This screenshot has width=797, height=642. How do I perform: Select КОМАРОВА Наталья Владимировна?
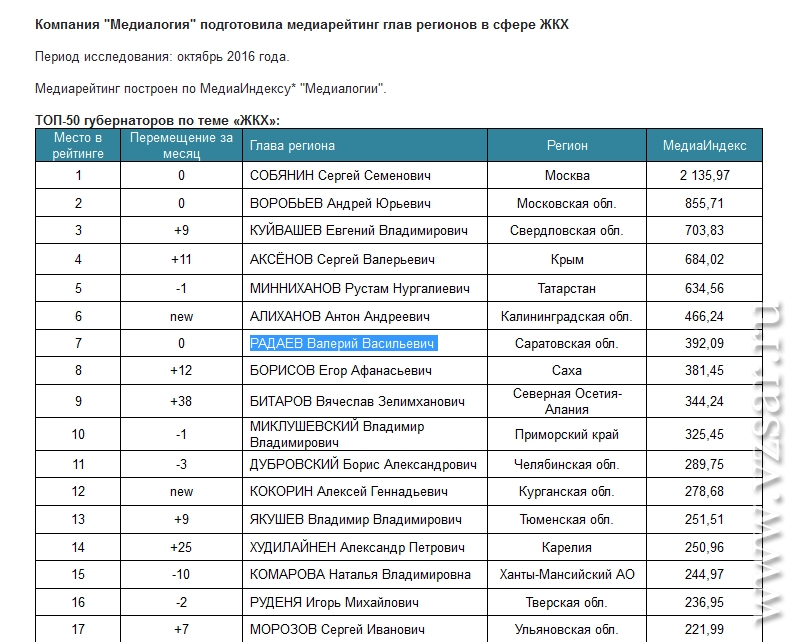(x=360, y=574)
